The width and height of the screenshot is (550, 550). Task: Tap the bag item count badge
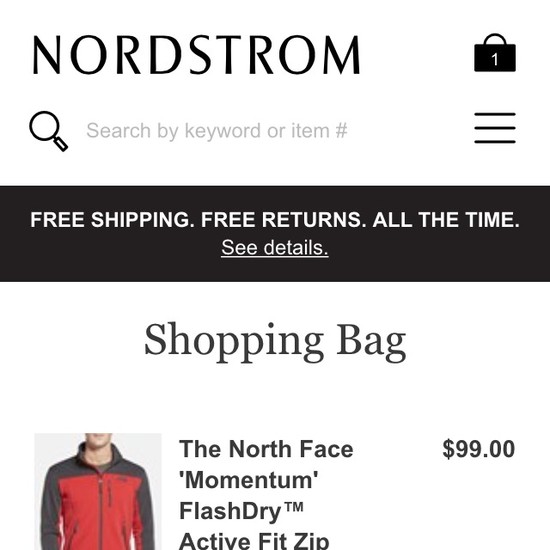495,59
